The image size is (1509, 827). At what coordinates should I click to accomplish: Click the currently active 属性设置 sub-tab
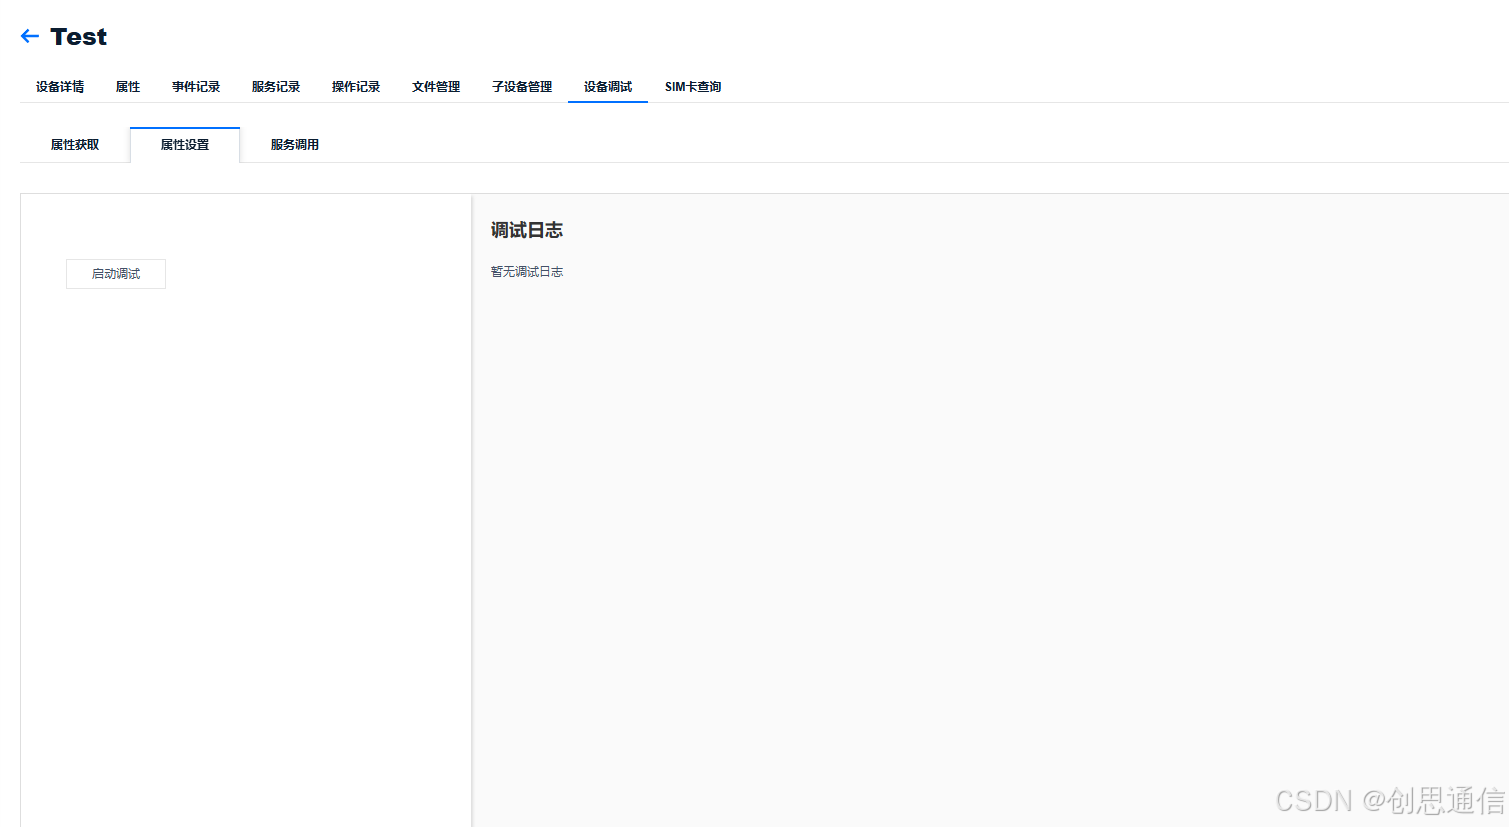point(184,144)
